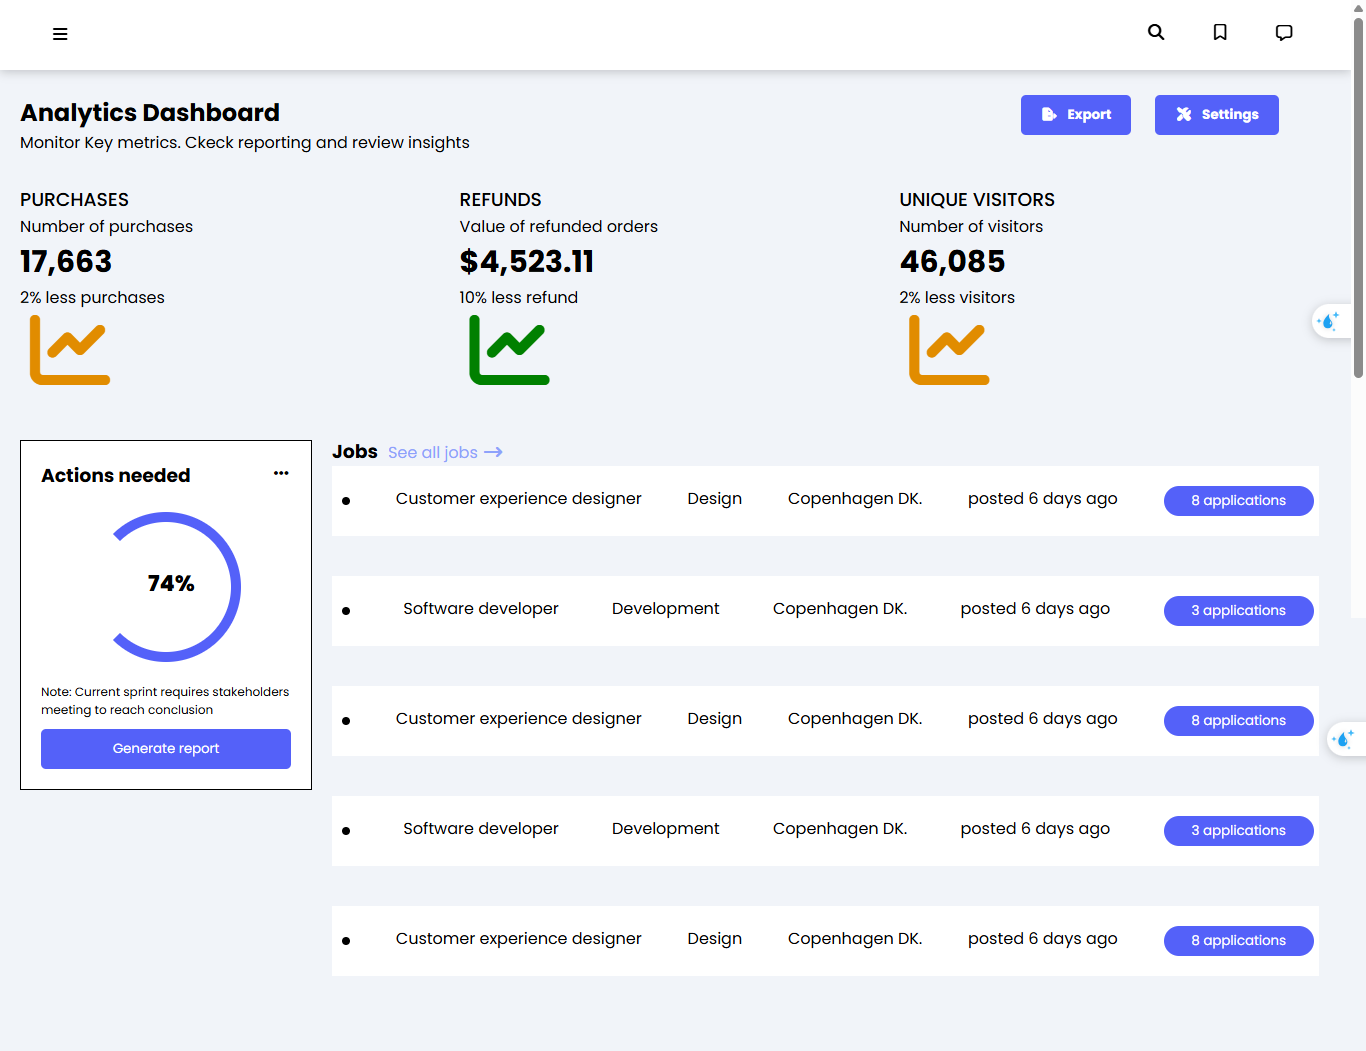Click the search magnifier icon

pyautogui.click(x=1156, y=32)
